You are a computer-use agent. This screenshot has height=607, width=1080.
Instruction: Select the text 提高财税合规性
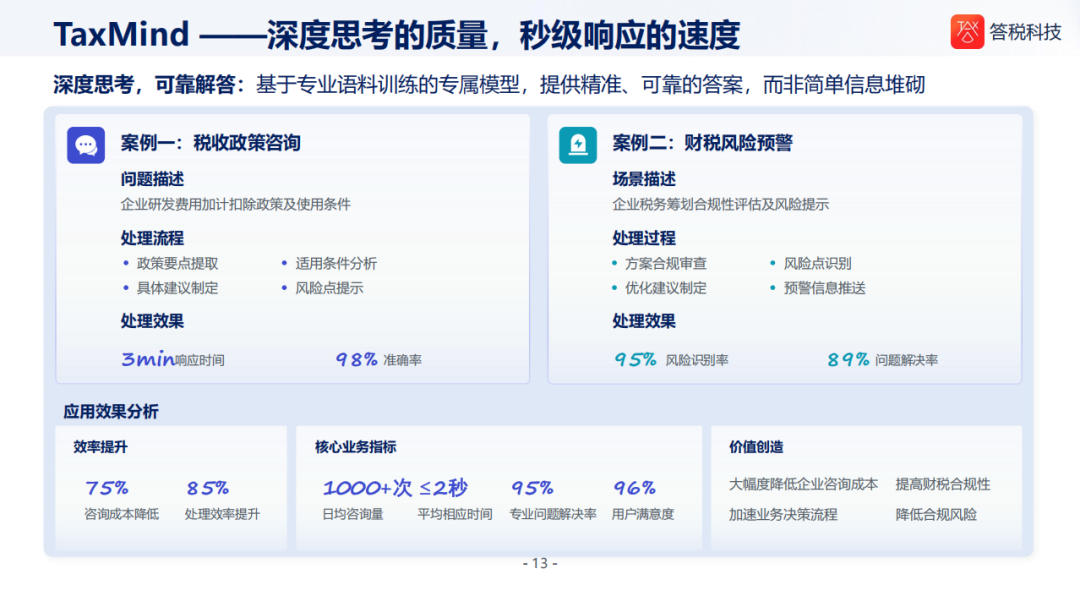tap(943, 484)
